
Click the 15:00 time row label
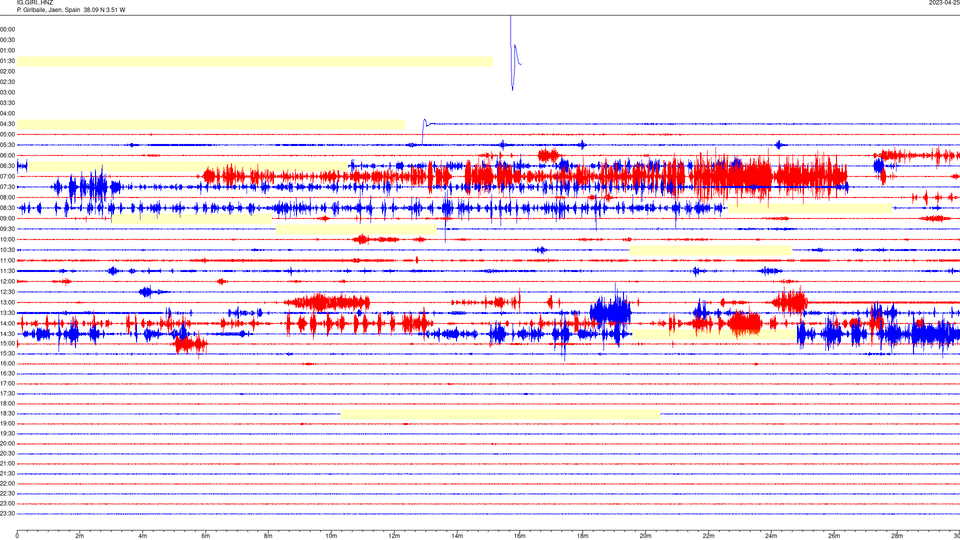8,343
